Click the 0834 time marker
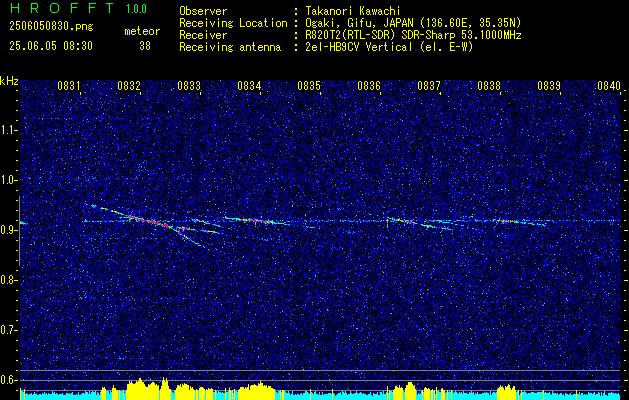The image size is (629, 400). click(x=249, y=86)
